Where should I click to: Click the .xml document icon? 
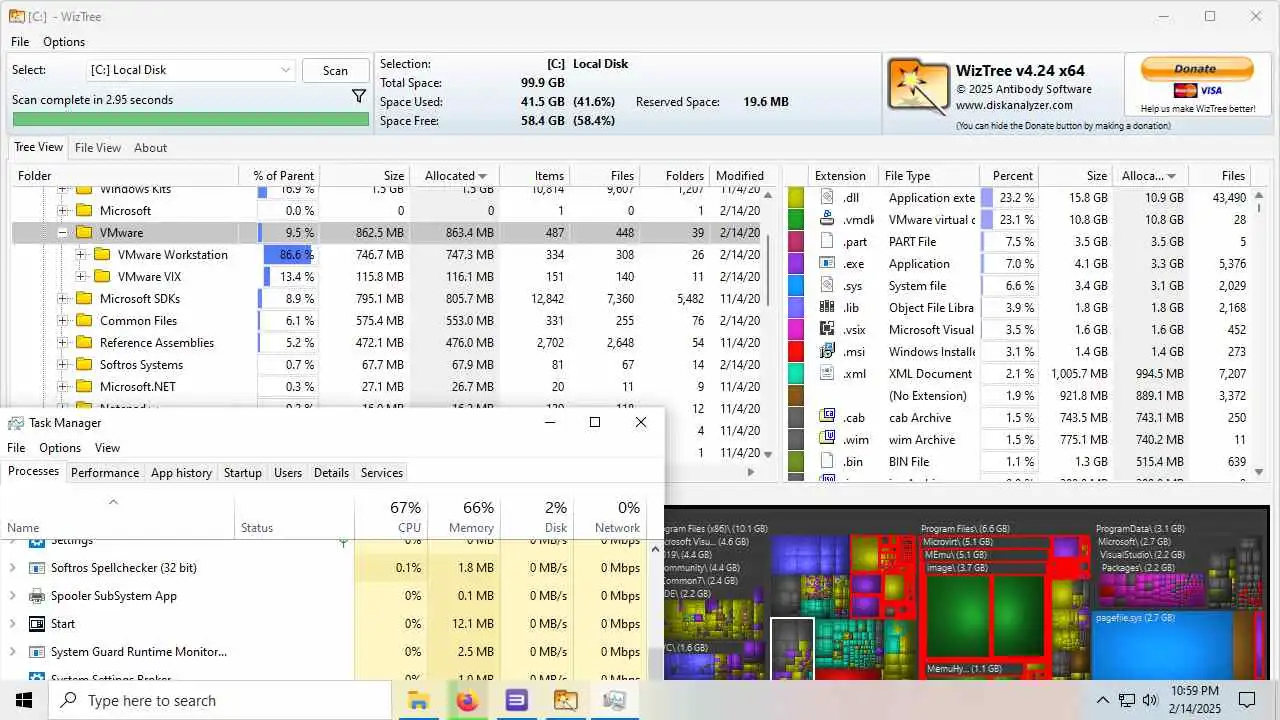[x=827, y=373]
